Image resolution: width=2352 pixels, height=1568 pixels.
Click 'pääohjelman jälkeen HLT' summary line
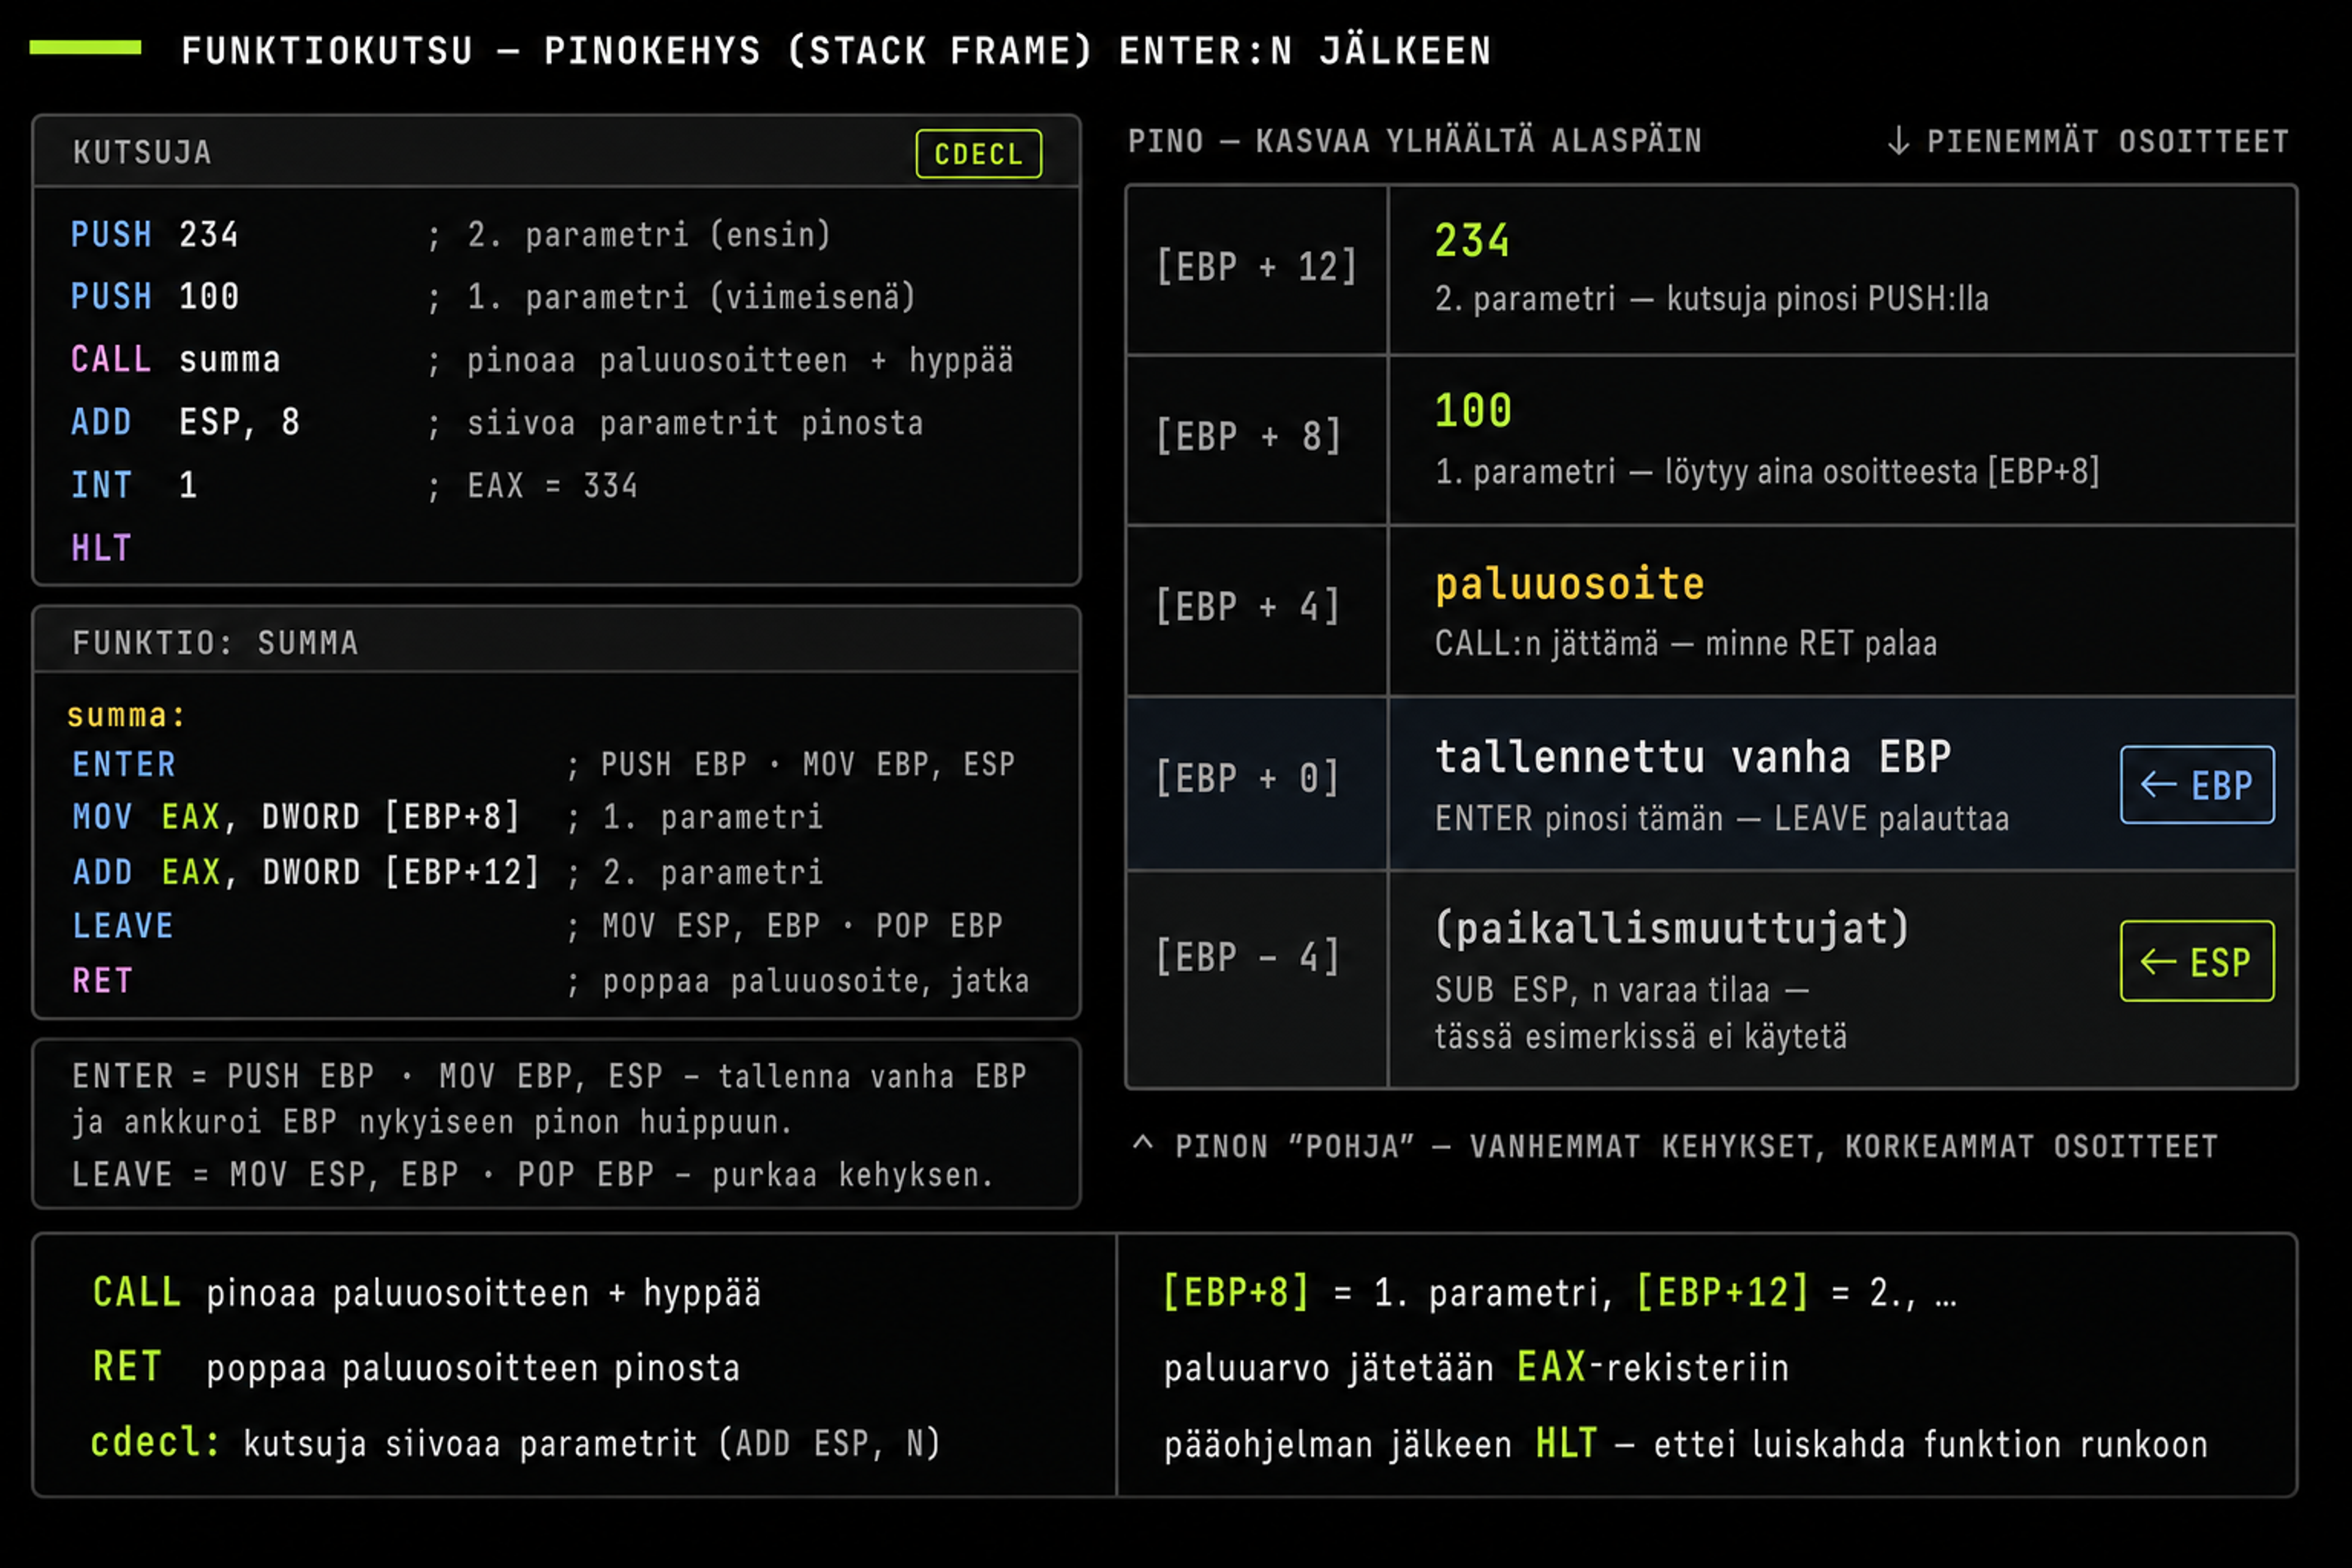pyautogui.click(x=1685, y=1445)
